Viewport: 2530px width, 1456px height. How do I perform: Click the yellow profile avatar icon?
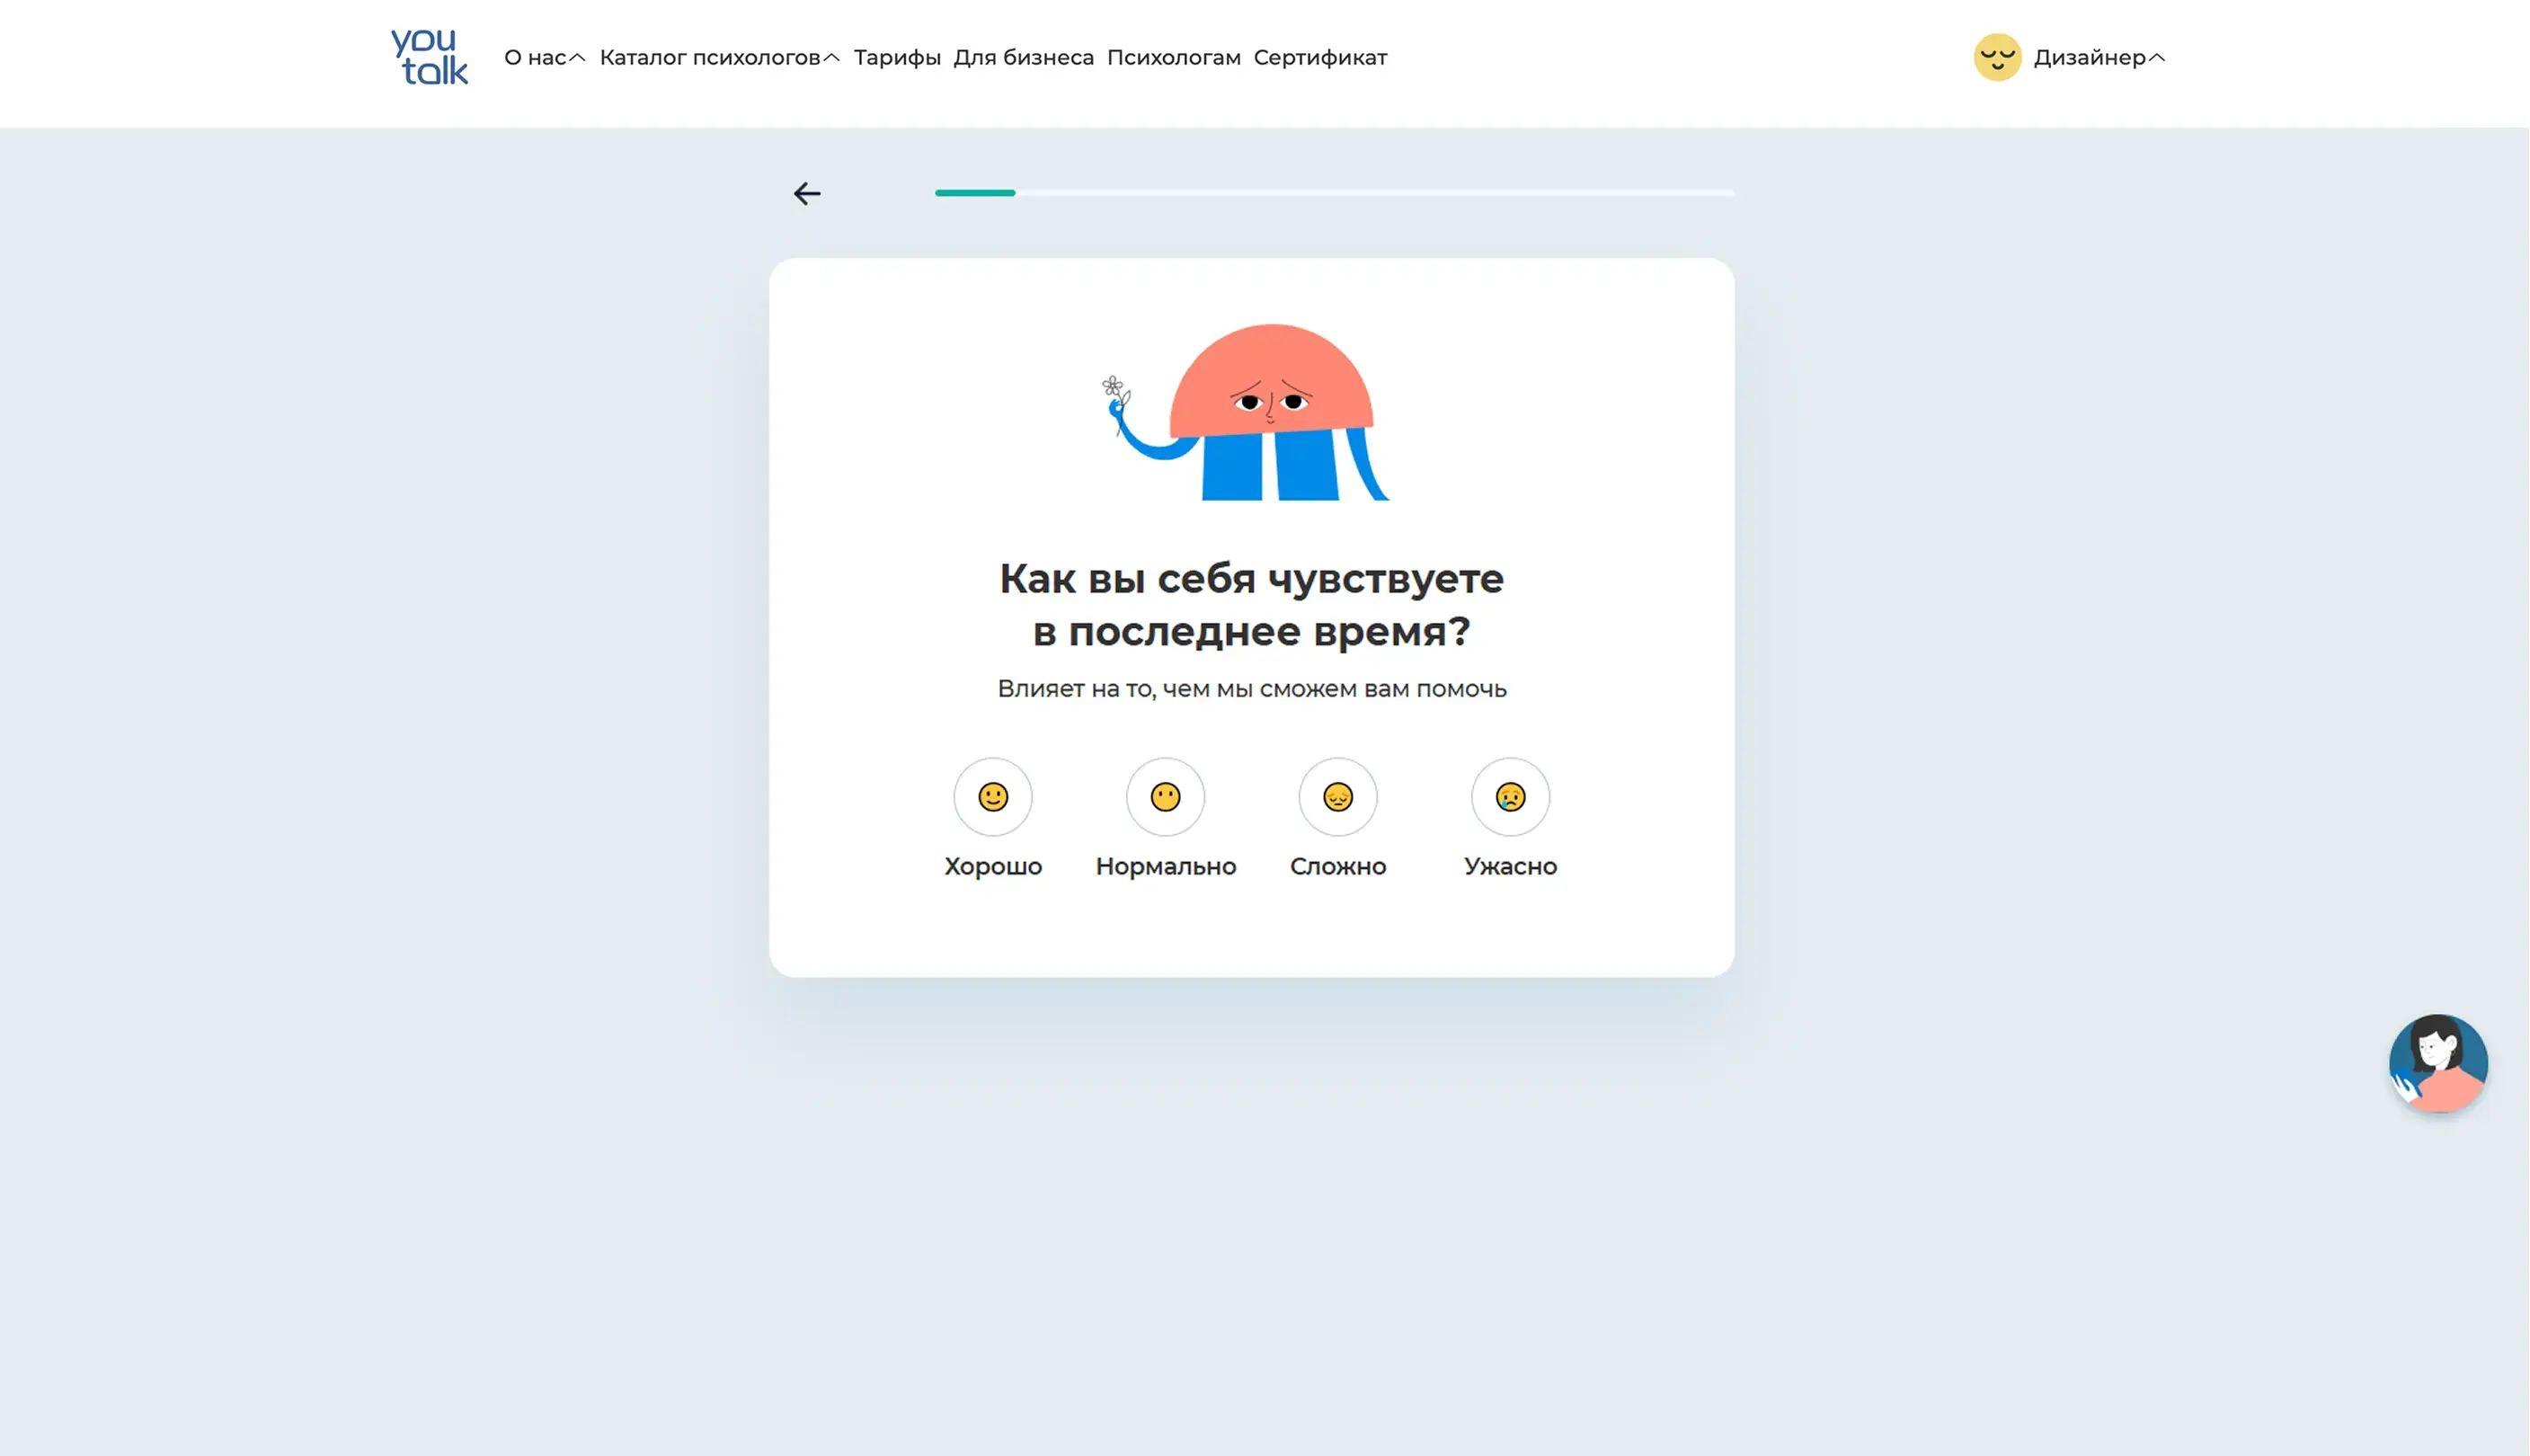[1997, 57]
